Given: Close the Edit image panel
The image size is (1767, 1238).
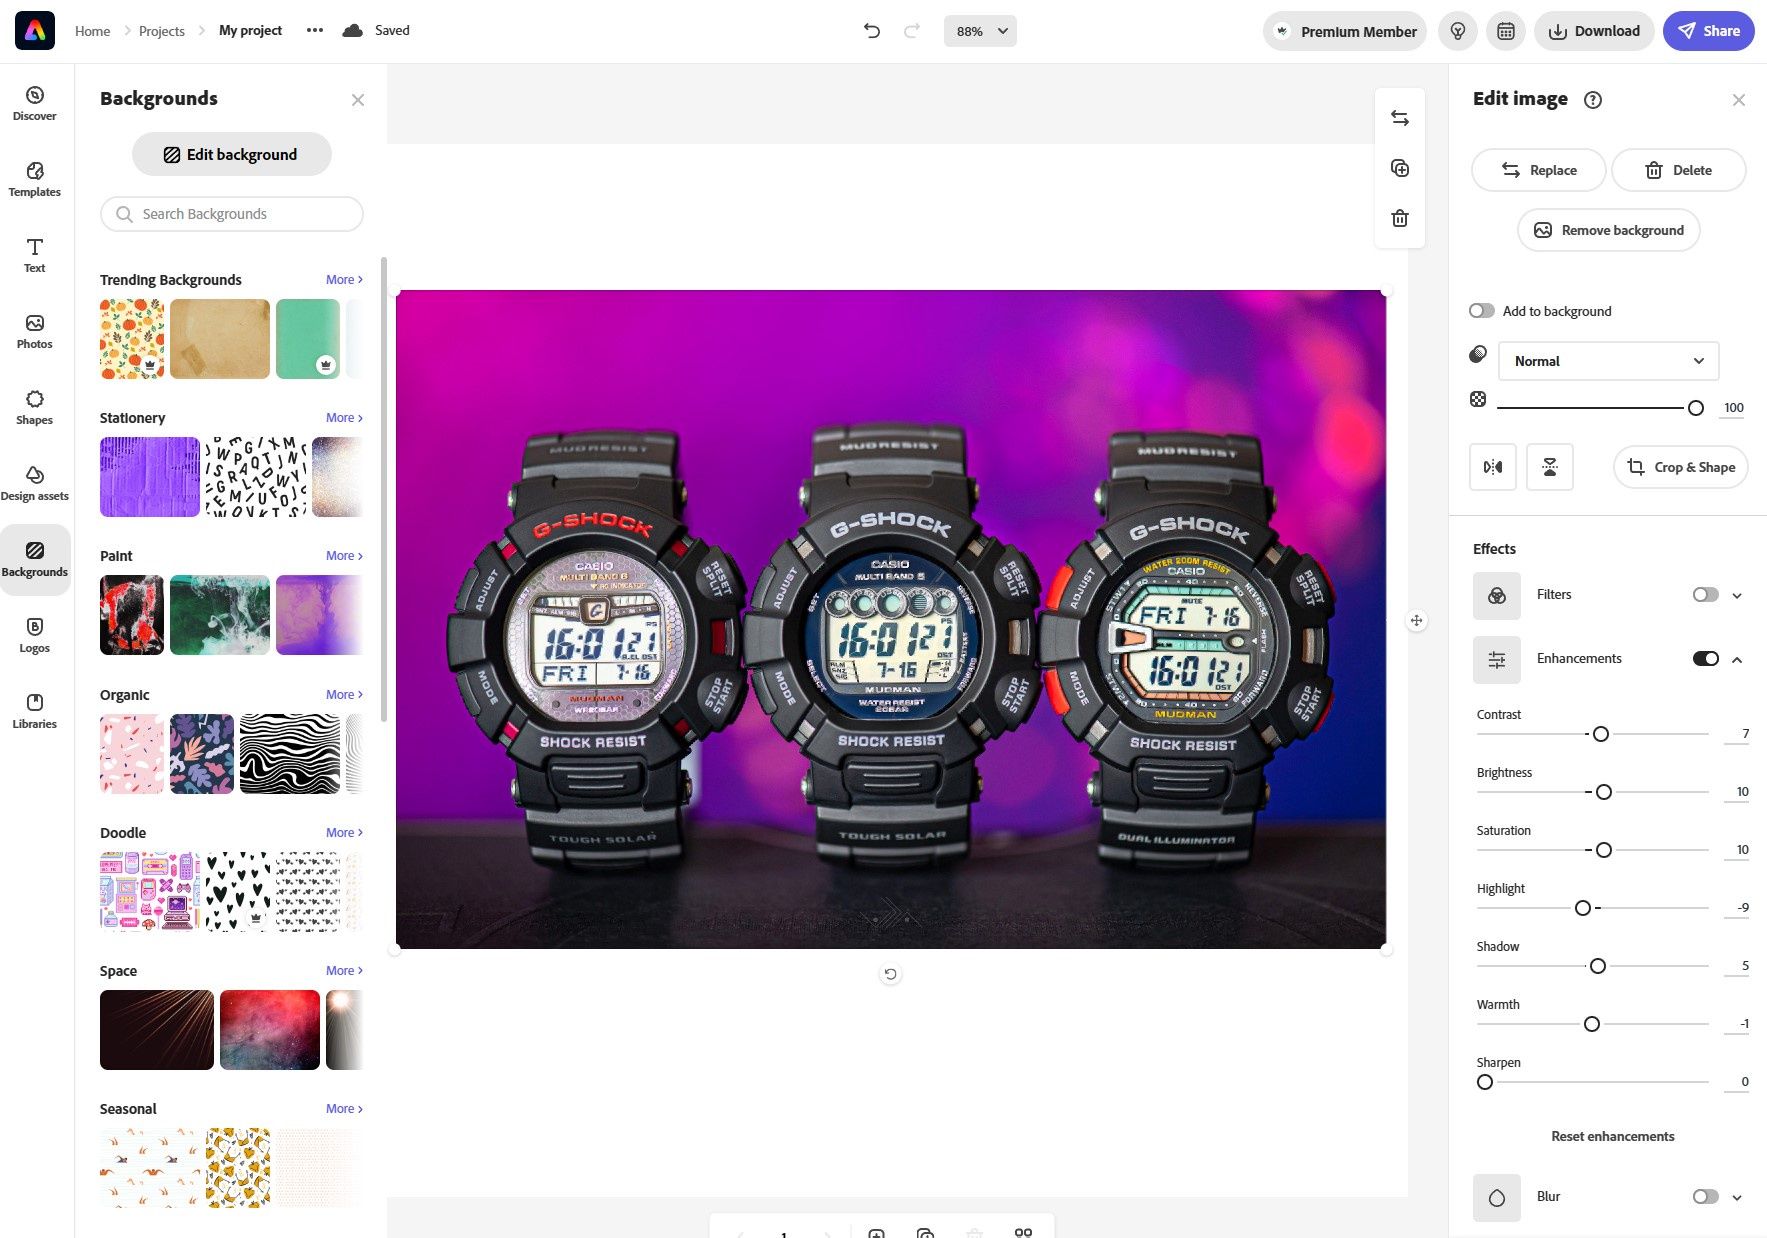Looking at the screenshot, I should [x=1739, y=100].
